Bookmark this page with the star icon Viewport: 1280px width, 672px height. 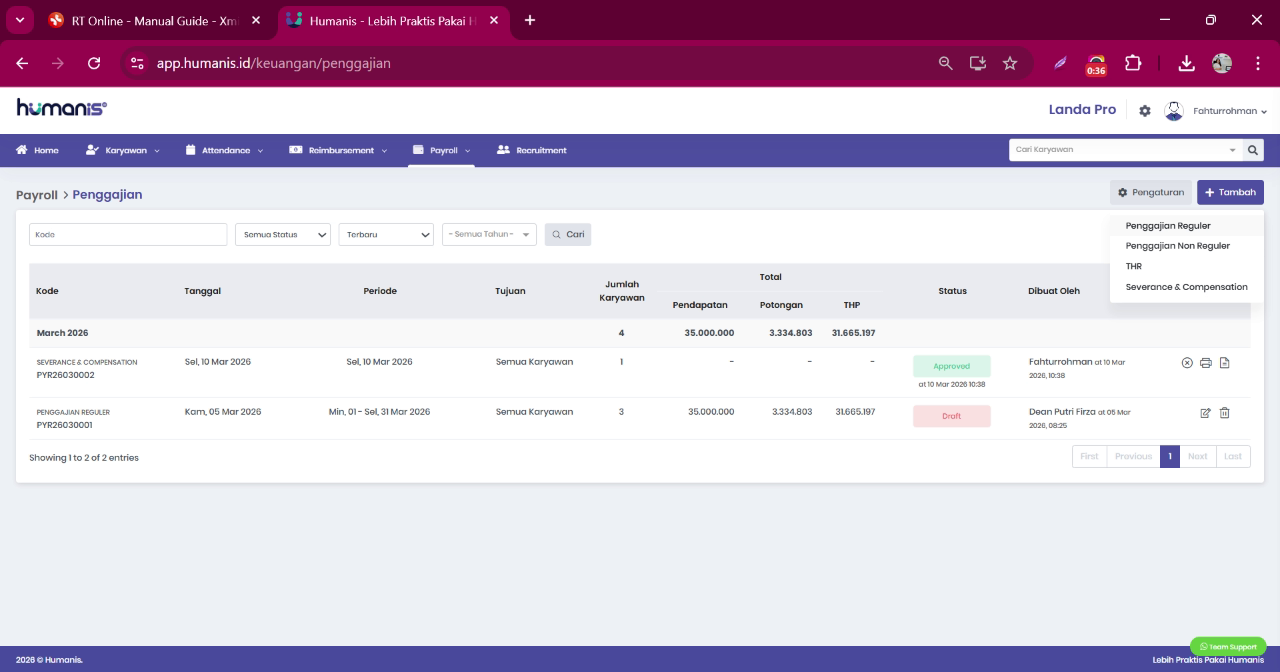(x=1010, y=63)
